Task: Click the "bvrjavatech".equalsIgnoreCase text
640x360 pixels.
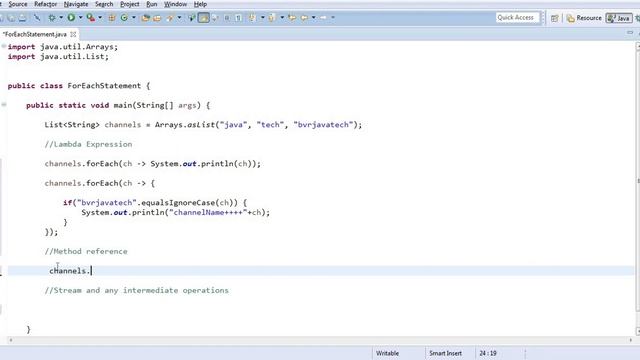Action: (146, 203)
